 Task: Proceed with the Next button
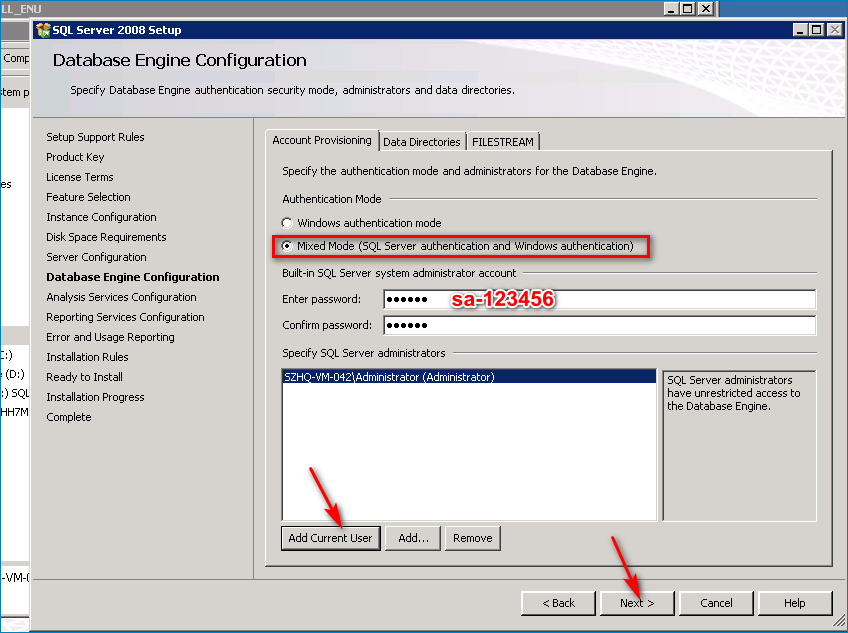coord(637,603)
